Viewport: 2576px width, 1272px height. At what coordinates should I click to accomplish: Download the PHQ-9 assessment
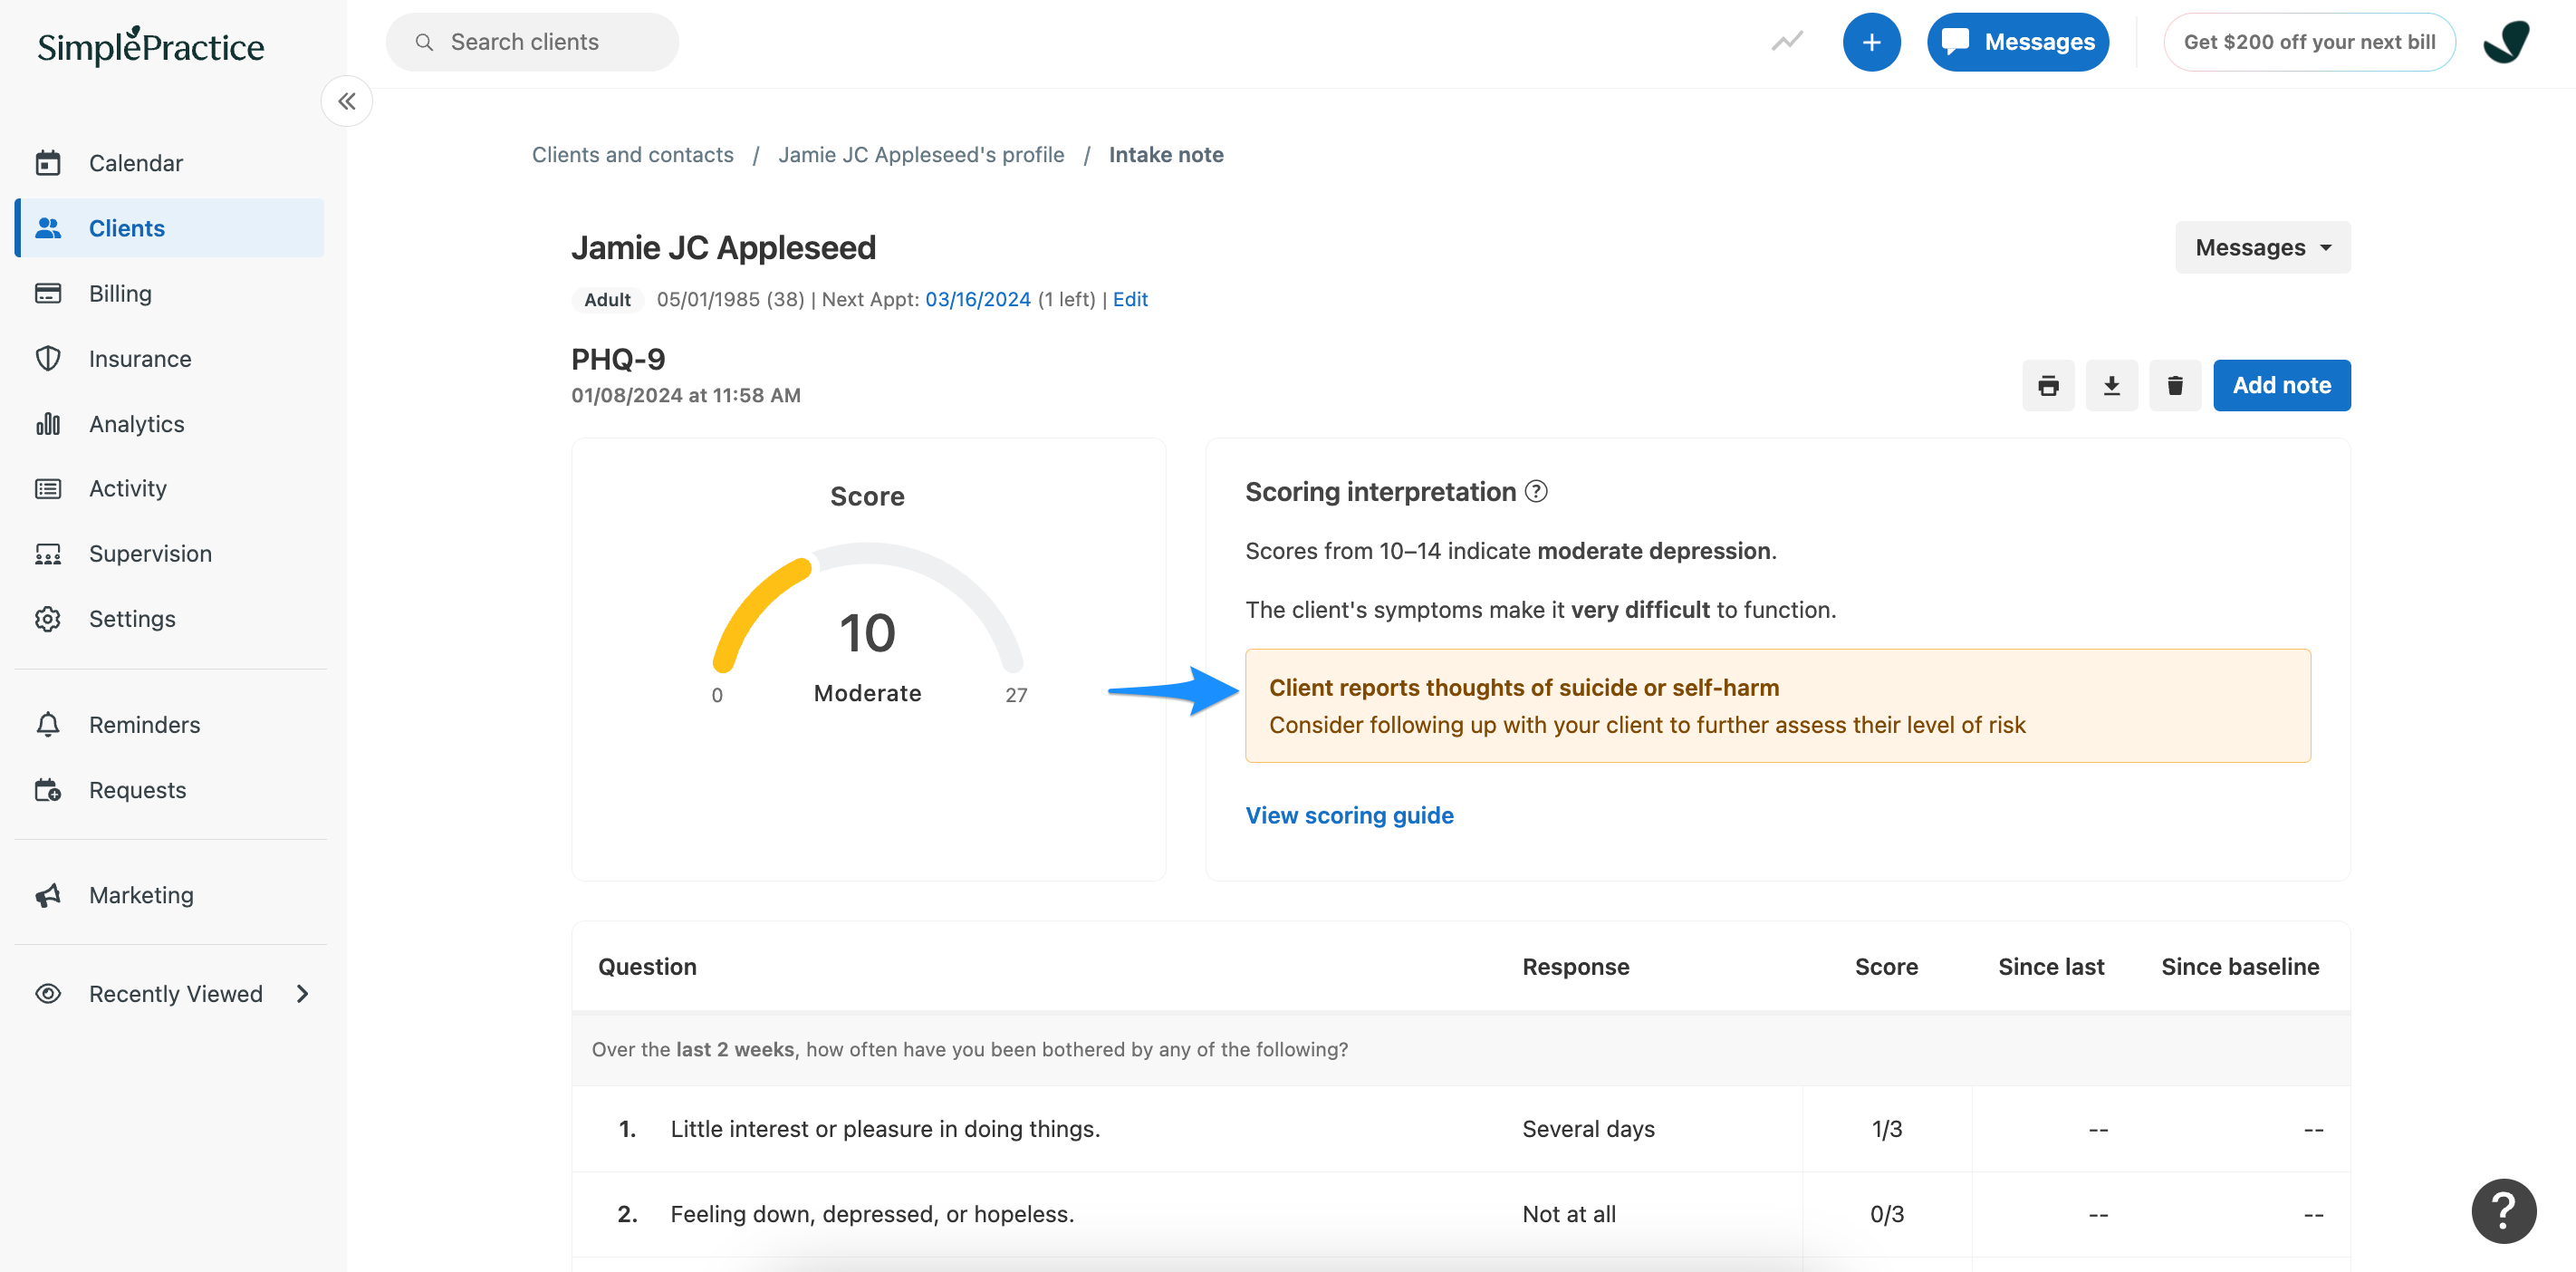2111,385
